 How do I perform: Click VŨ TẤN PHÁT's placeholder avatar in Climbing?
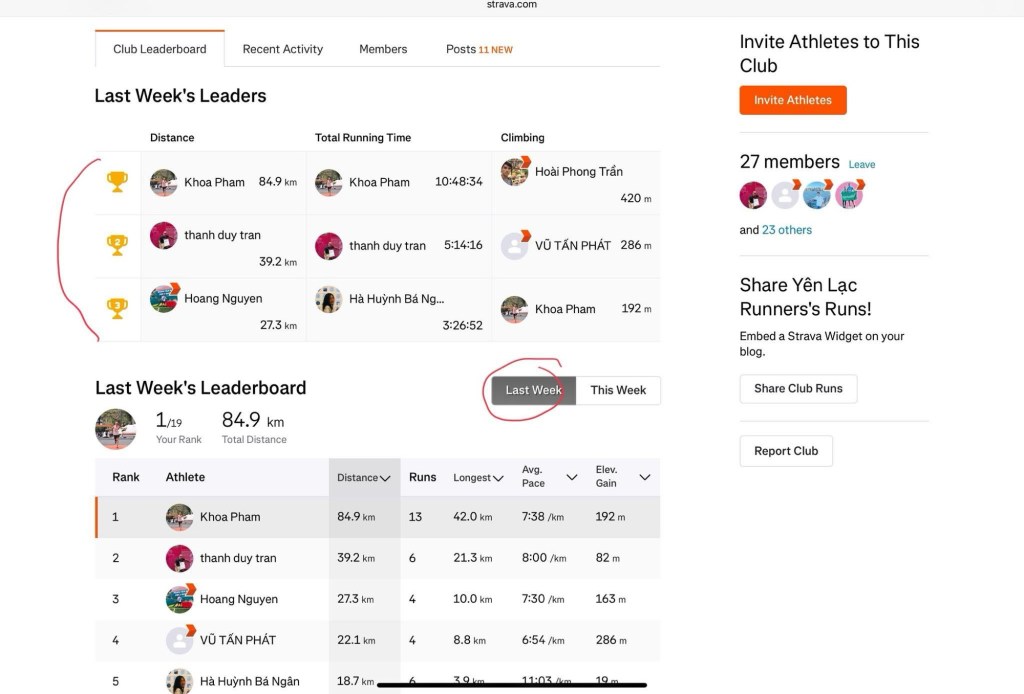(x=515, y=246)
